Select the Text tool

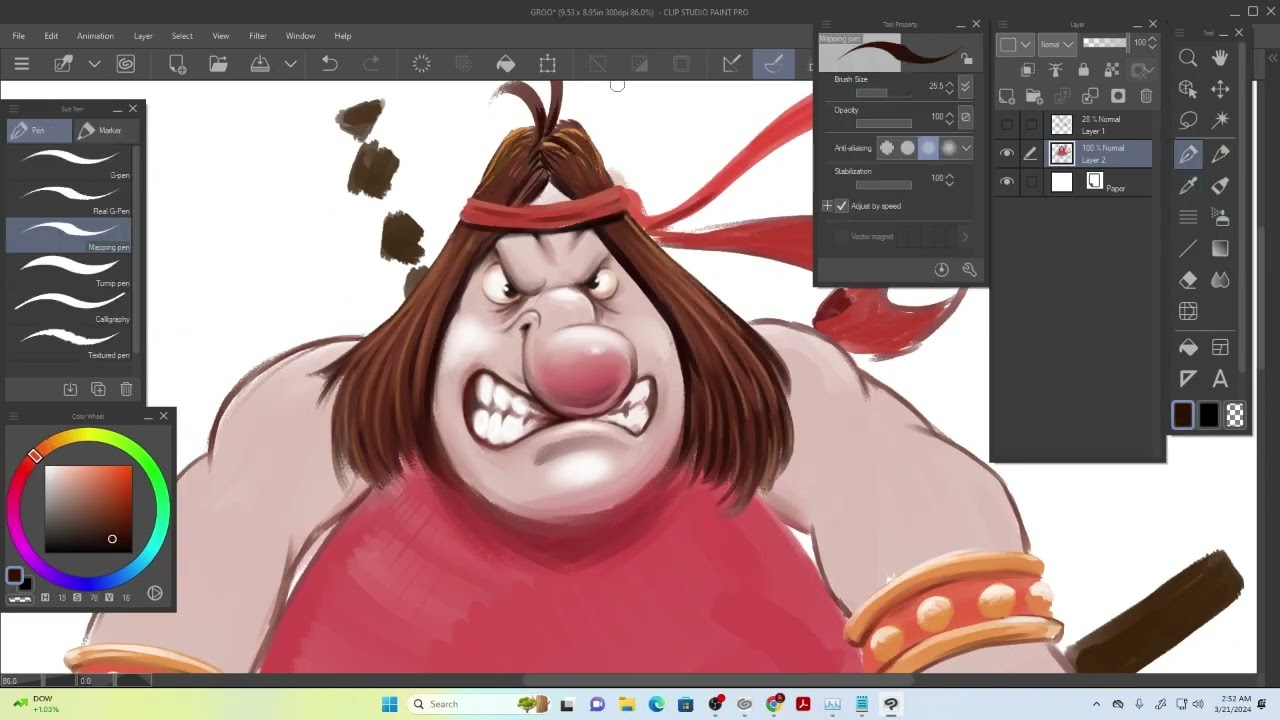pyautogui.click(x=1220, y=379)
